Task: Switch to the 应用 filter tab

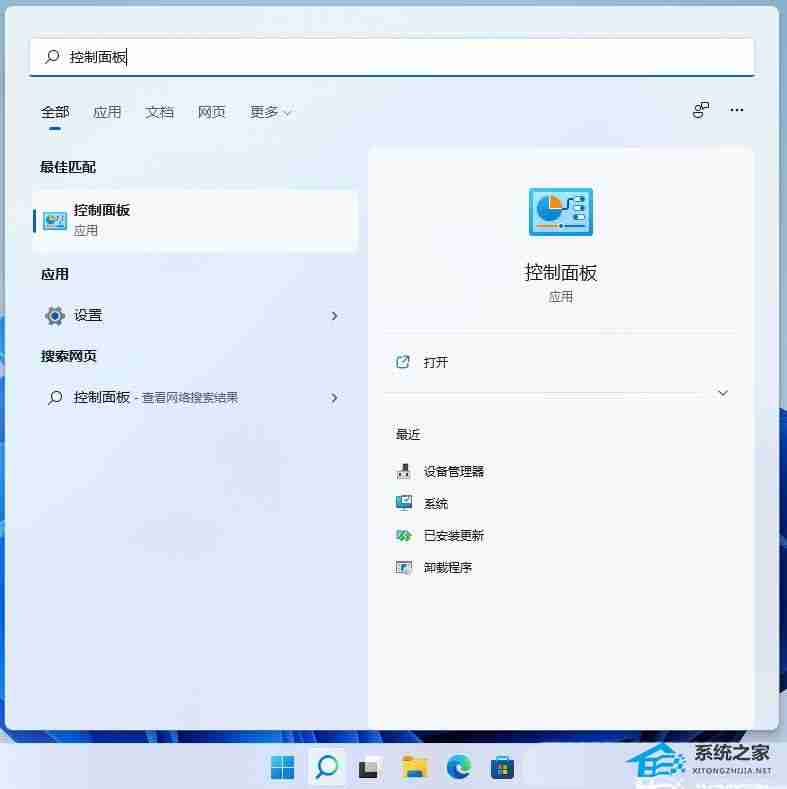Action: tap(107, 112)
